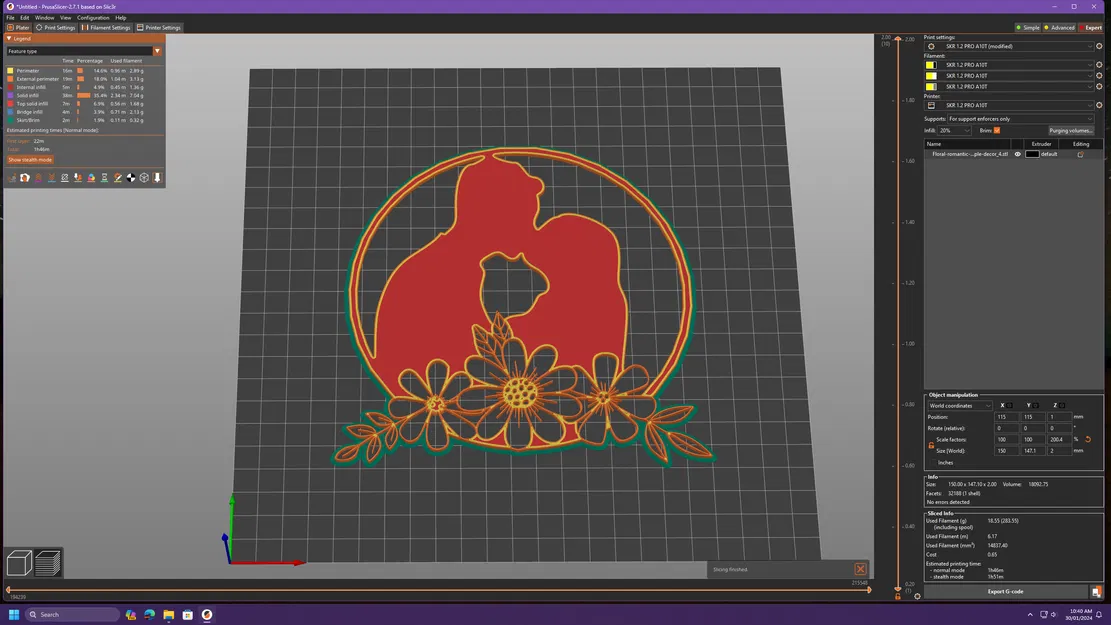Screen dimensions: 1111x625
Task: Collapse the Legend panel
Action: (x=9, y=38)
